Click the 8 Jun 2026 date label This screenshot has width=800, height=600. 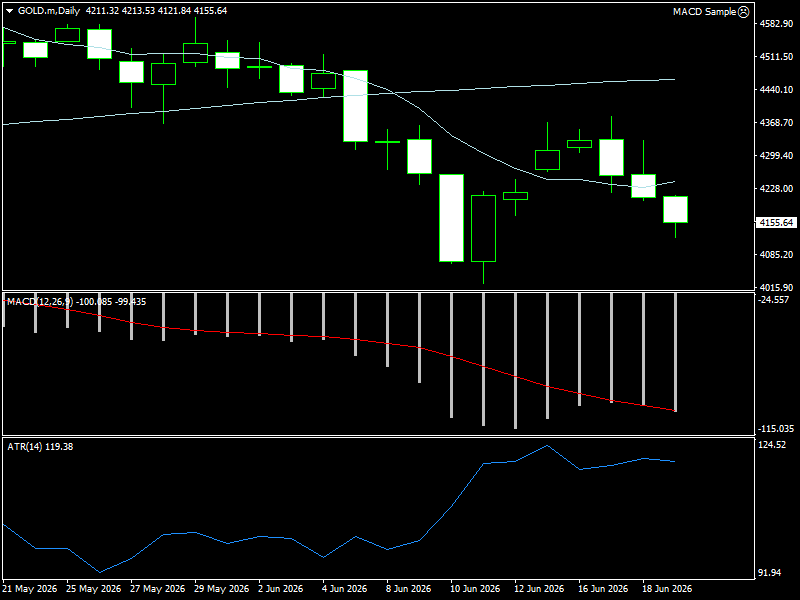click(408, 588)
